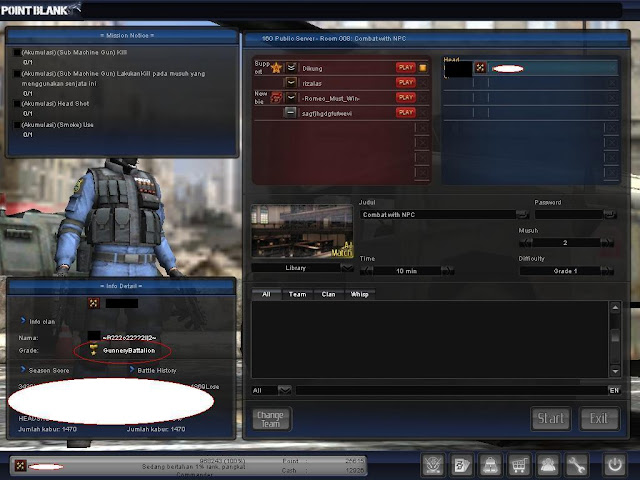640x480 pixels.
Task: Switch to the Whisp chat tab
Action: 359,294
